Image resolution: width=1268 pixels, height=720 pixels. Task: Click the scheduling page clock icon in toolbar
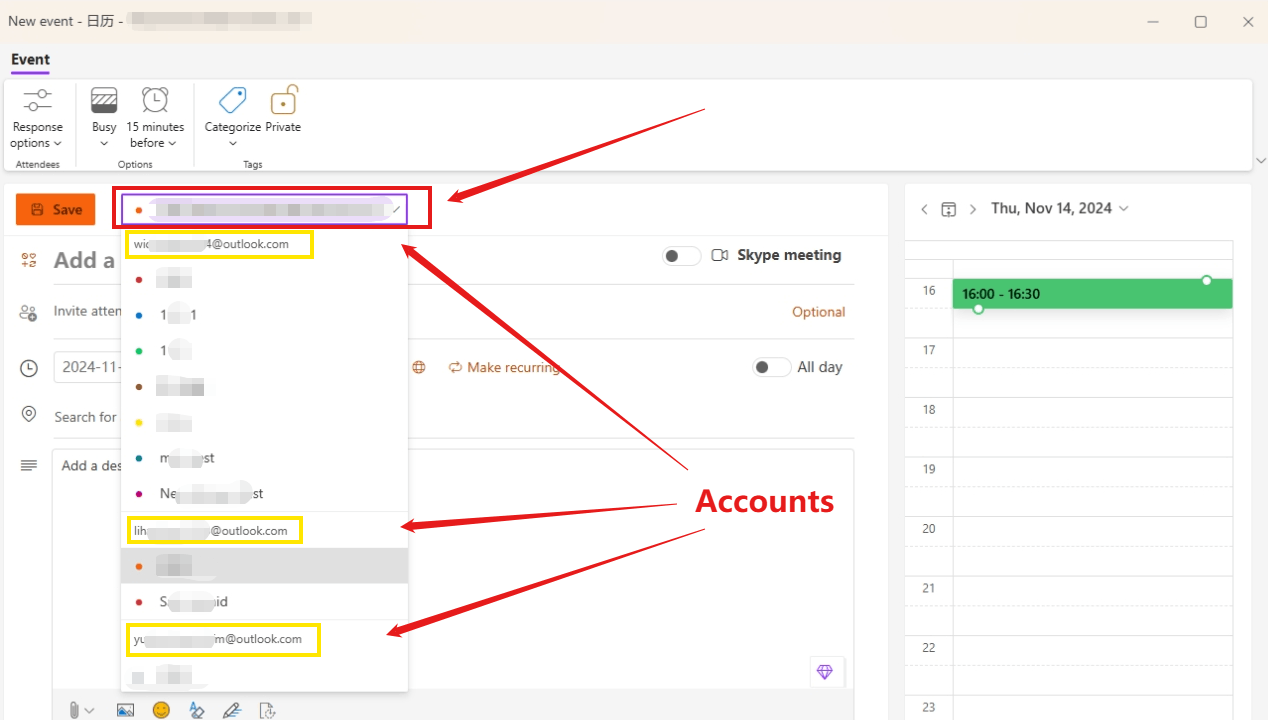click(x=267, y=710)
